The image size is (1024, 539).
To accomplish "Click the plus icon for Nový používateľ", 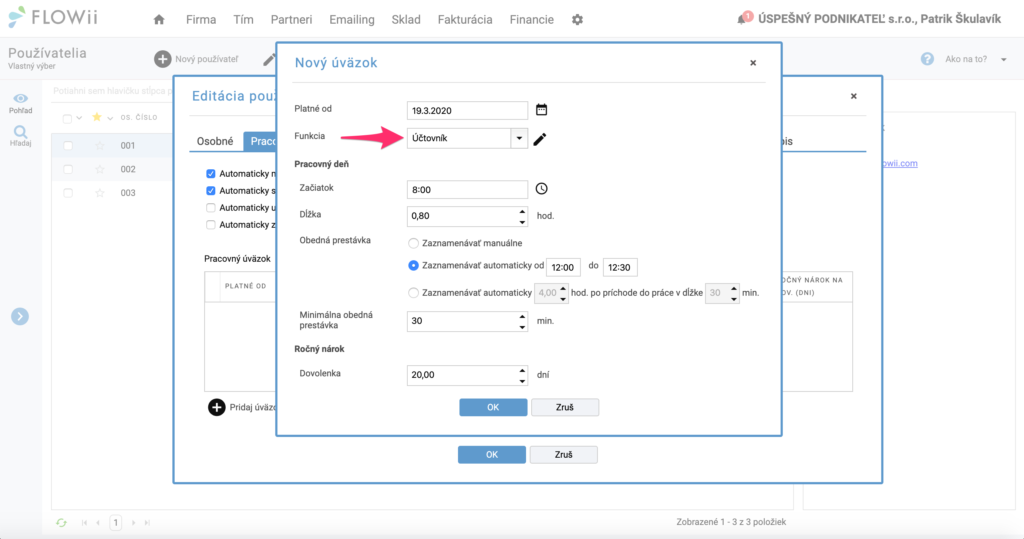I will tap(163, 59).
